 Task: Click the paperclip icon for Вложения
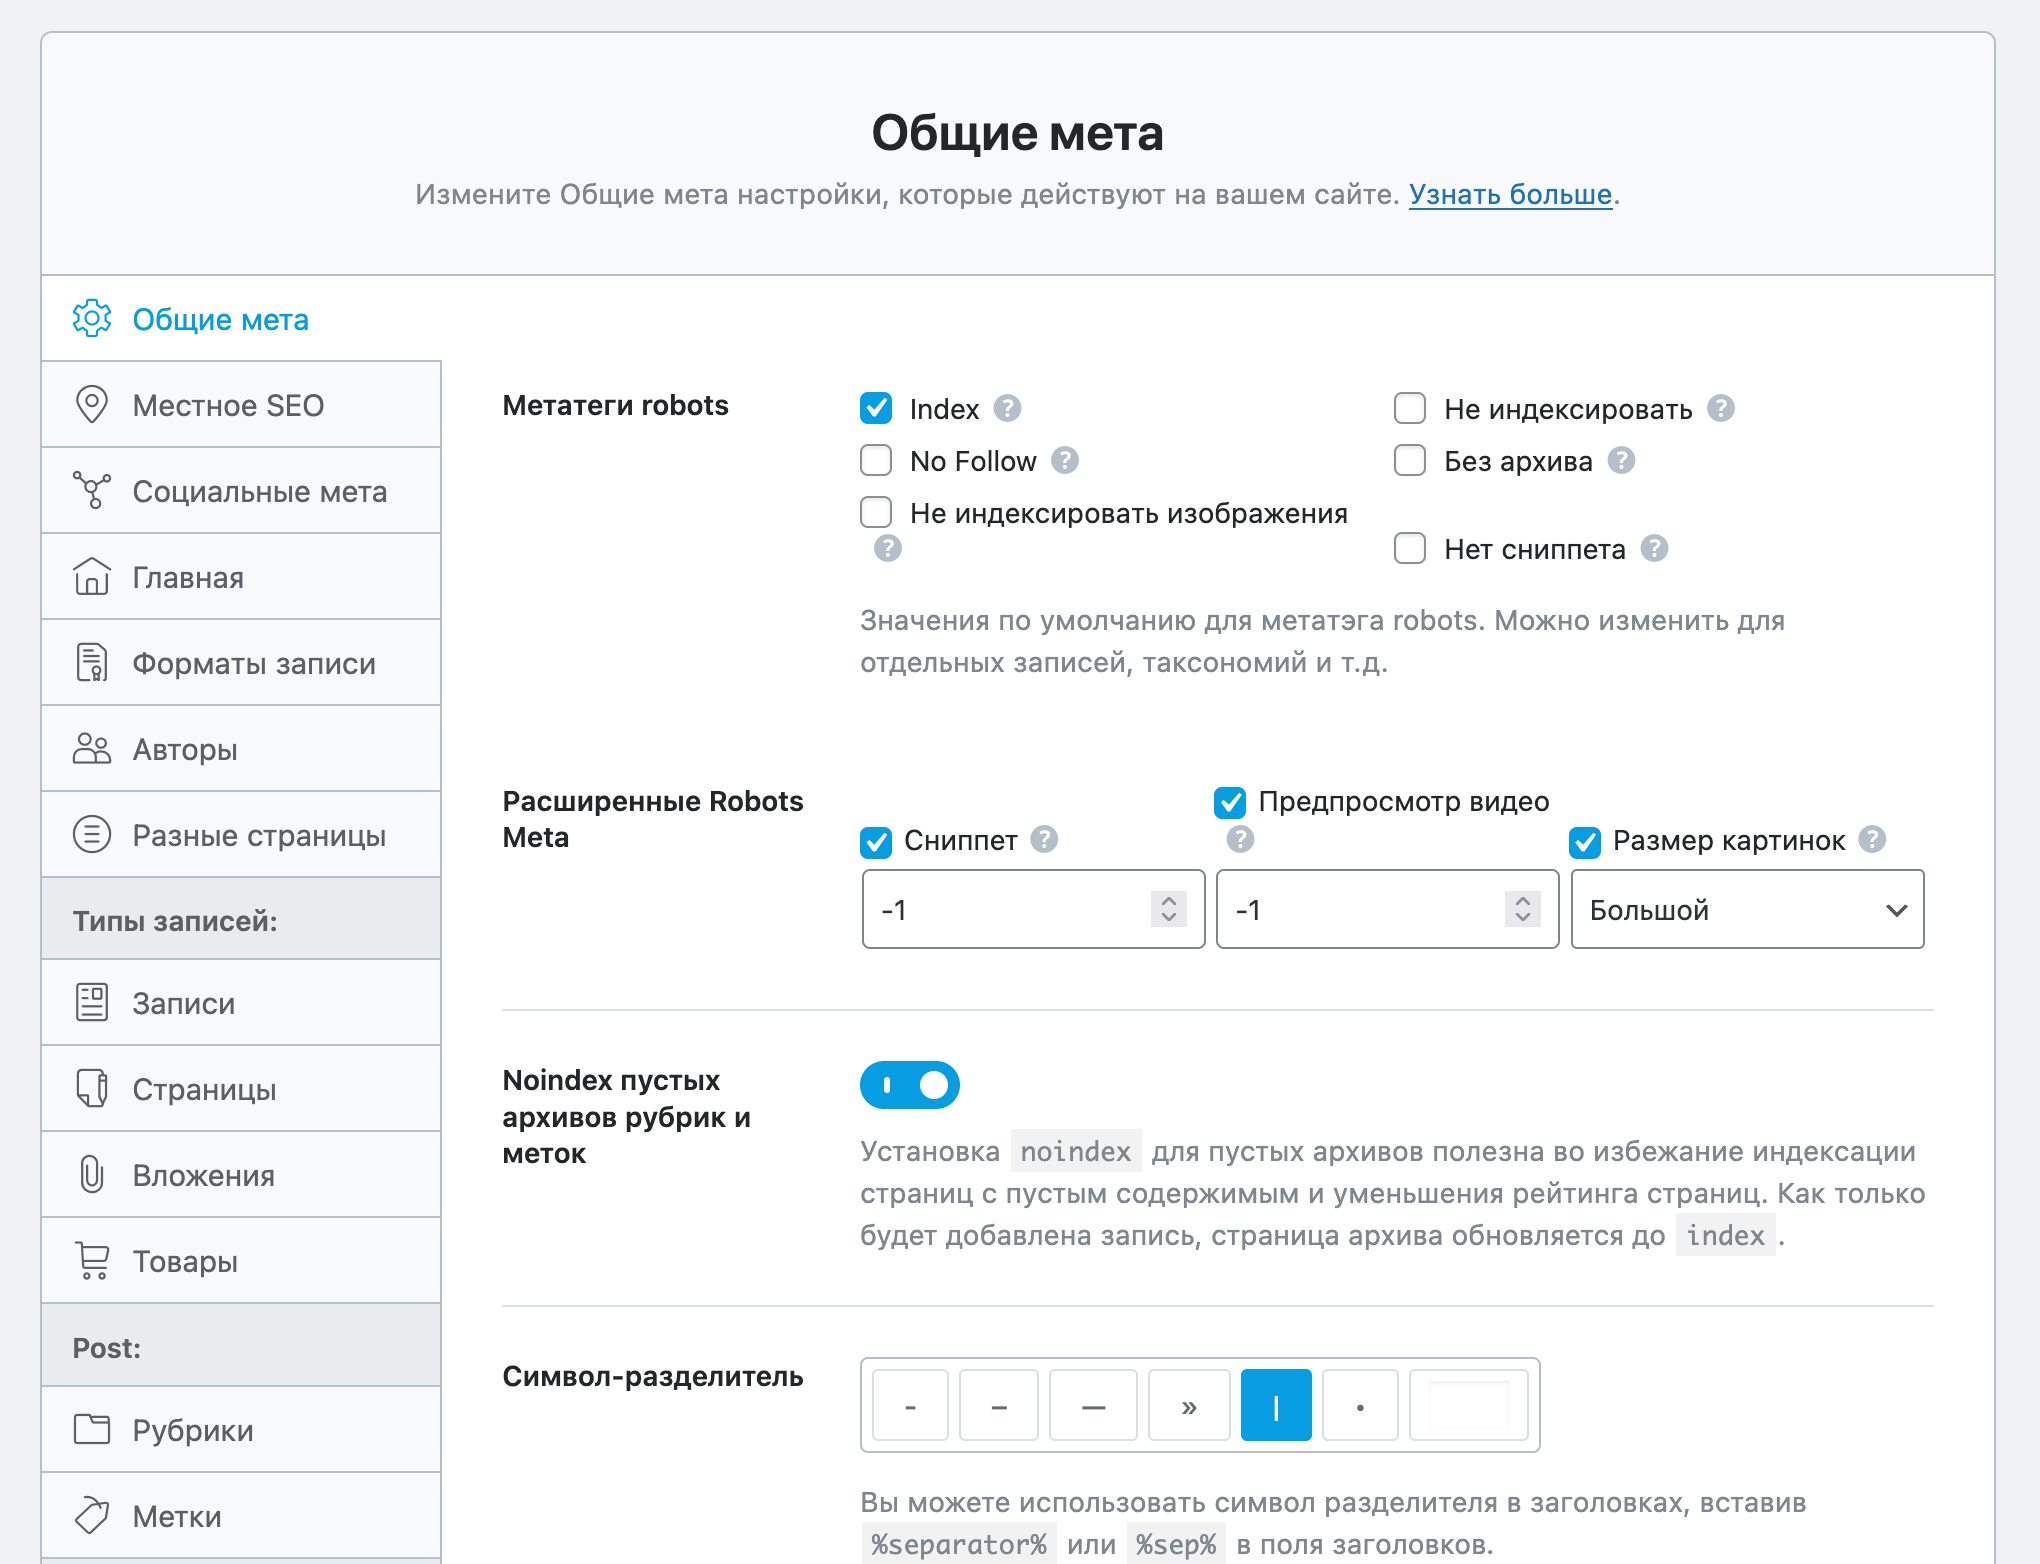(x=92, y=1175)
